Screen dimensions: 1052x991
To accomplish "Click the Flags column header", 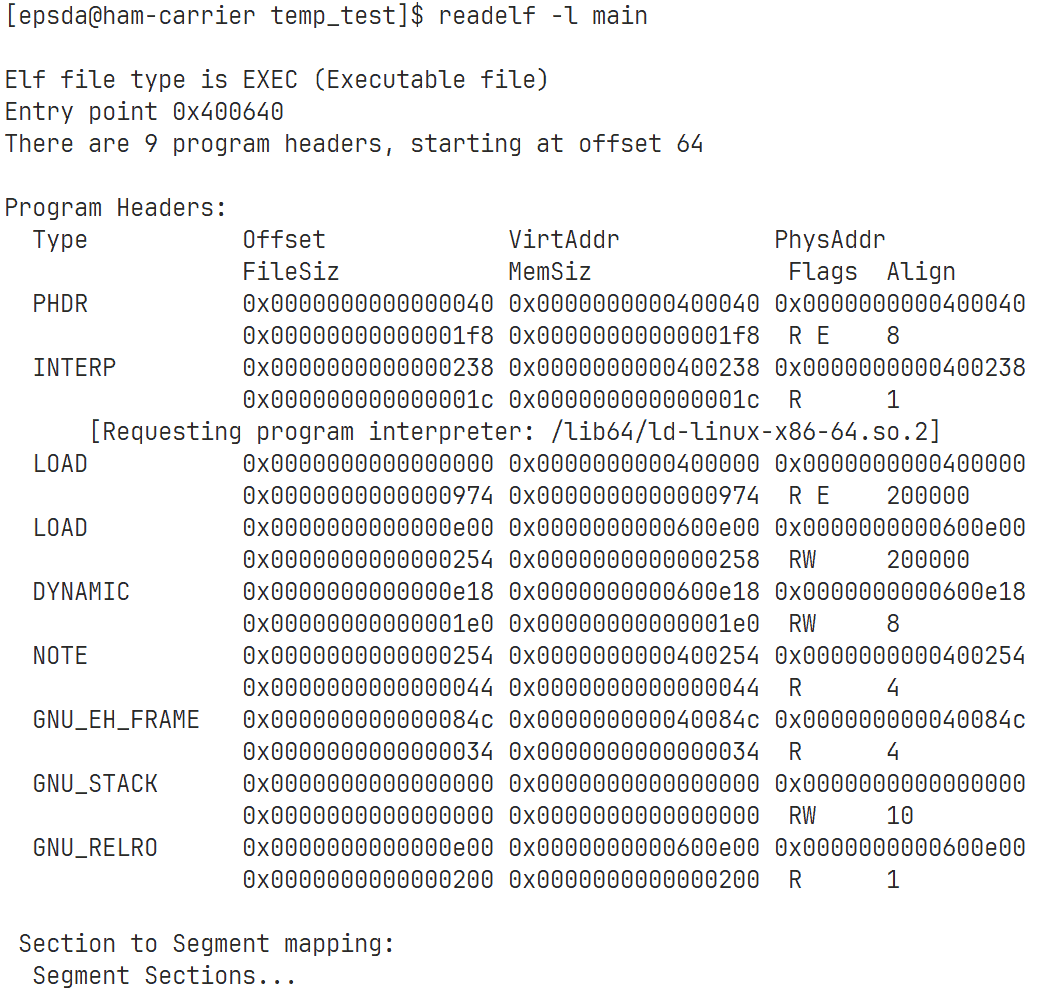I will (x=823, y=272).
